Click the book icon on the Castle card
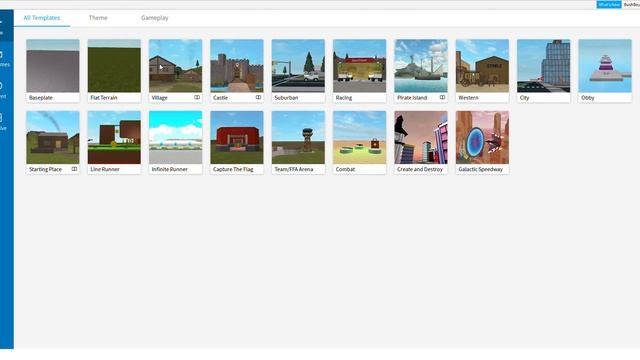Image resolution: width=640 pixels, height=360 pixels. (258, 98)
